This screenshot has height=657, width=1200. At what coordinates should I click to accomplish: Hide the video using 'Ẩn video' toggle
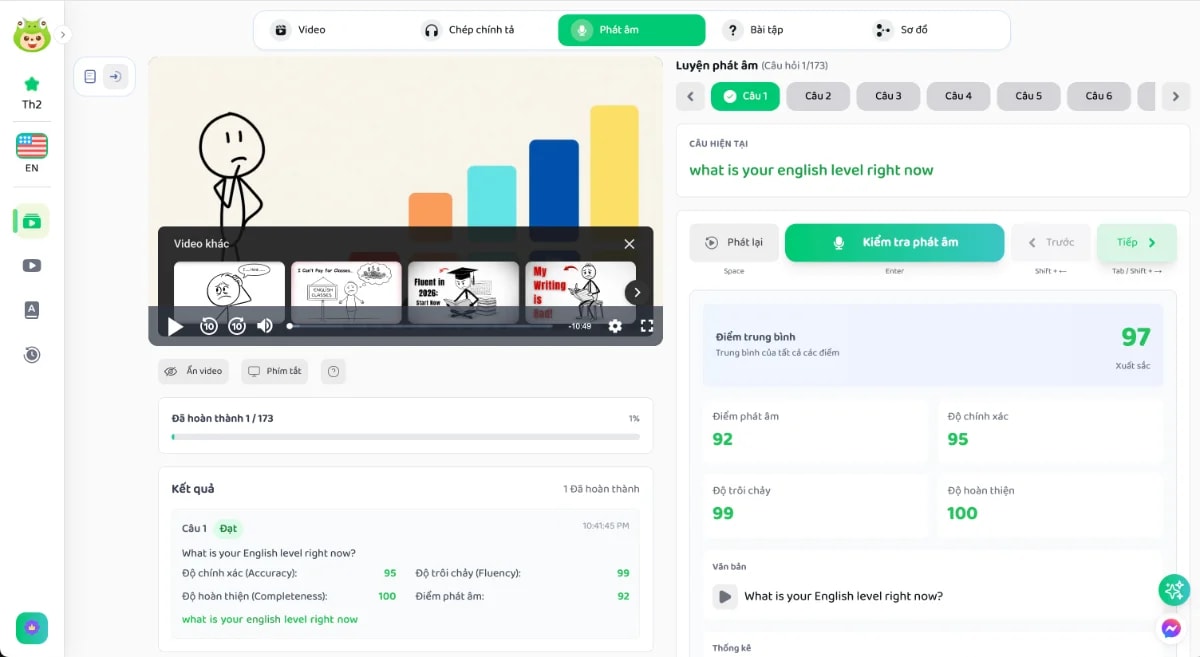click(193, 371)
